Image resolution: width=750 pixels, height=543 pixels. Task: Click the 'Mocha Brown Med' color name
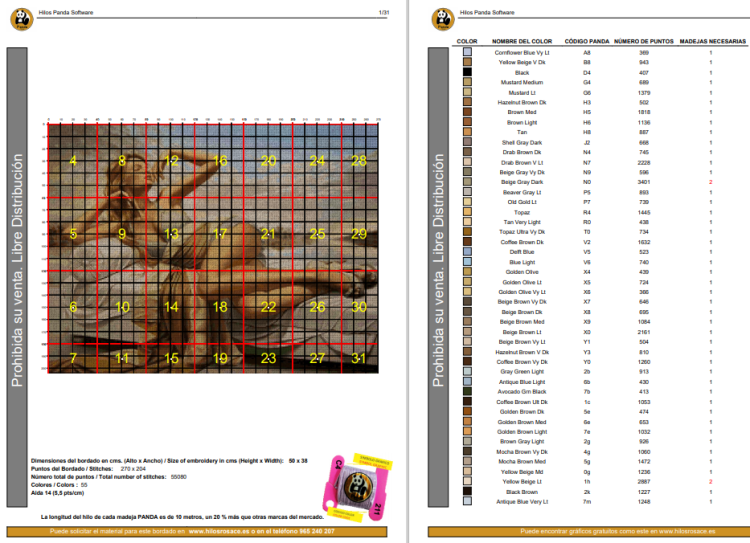pyautogui.click(x=522, y=461)
